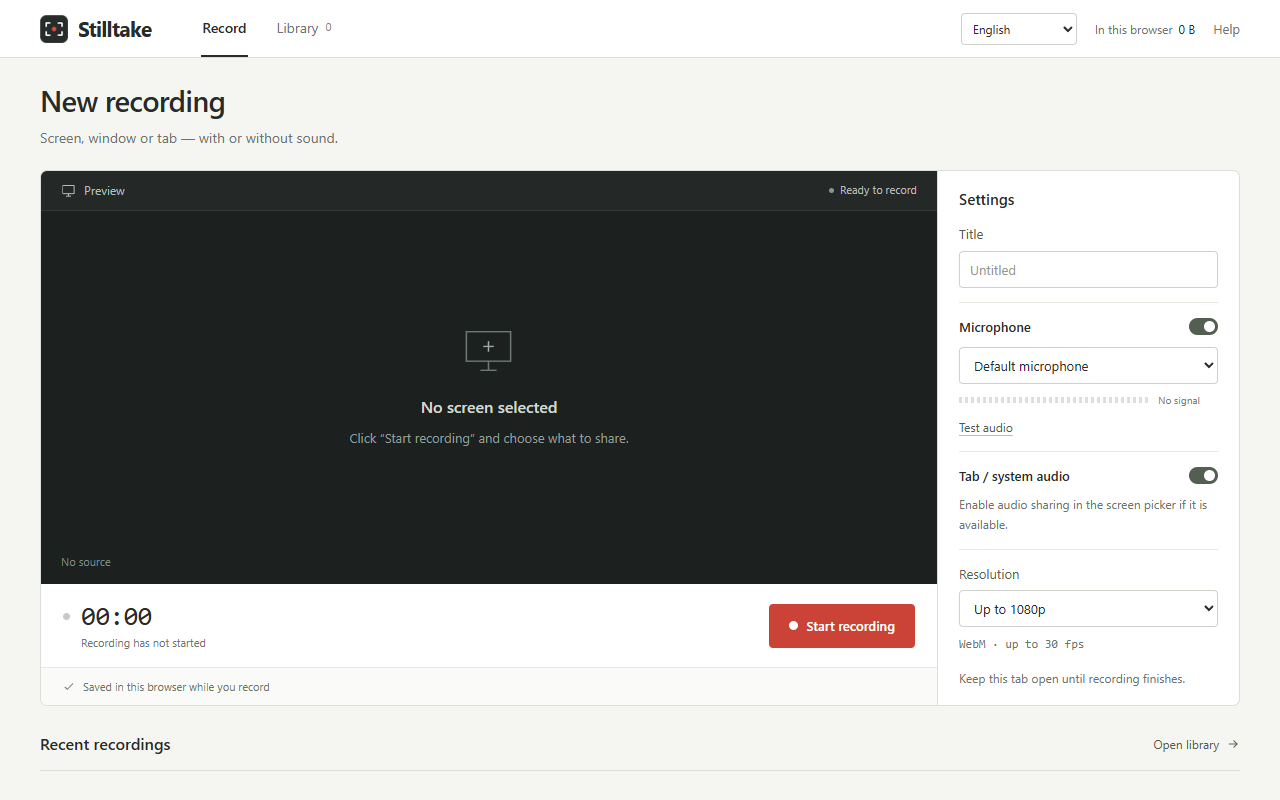This screenshot has width=1280, height=800.
Task: Click the Preview monitor icon
Action: (68, 191)
